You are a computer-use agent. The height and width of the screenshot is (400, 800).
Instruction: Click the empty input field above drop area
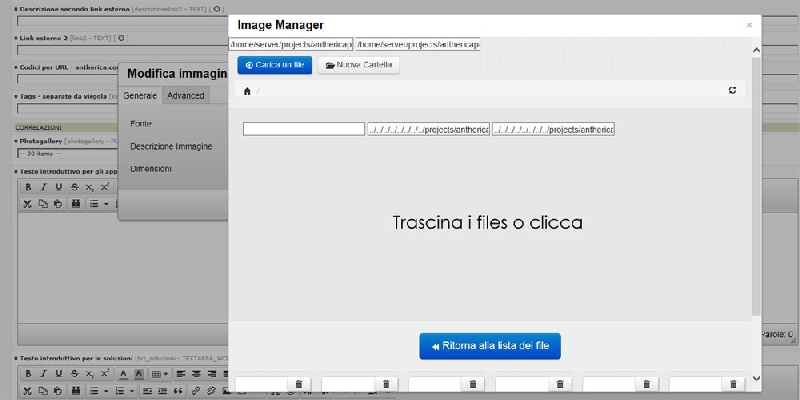coord(303,129)
